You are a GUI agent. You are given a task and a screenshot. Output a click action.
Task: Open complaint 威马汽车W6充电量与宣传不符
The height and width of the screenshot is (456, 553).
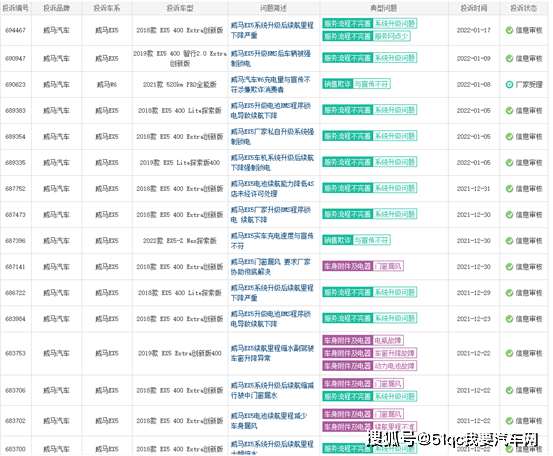[271, 85]
